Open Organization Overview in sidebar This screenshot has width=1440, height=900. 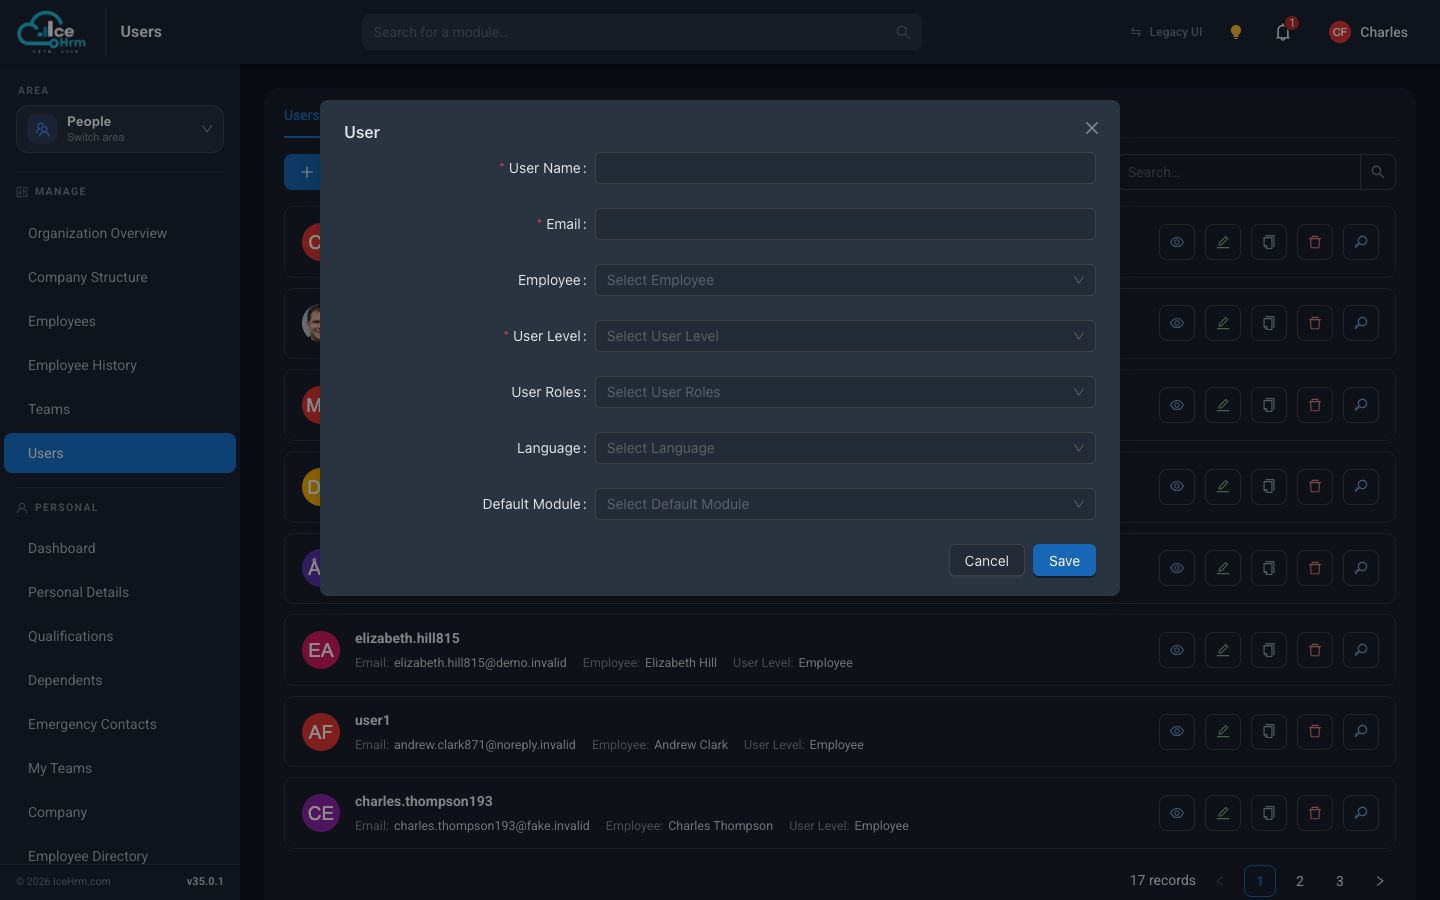(x=120, y=233)
